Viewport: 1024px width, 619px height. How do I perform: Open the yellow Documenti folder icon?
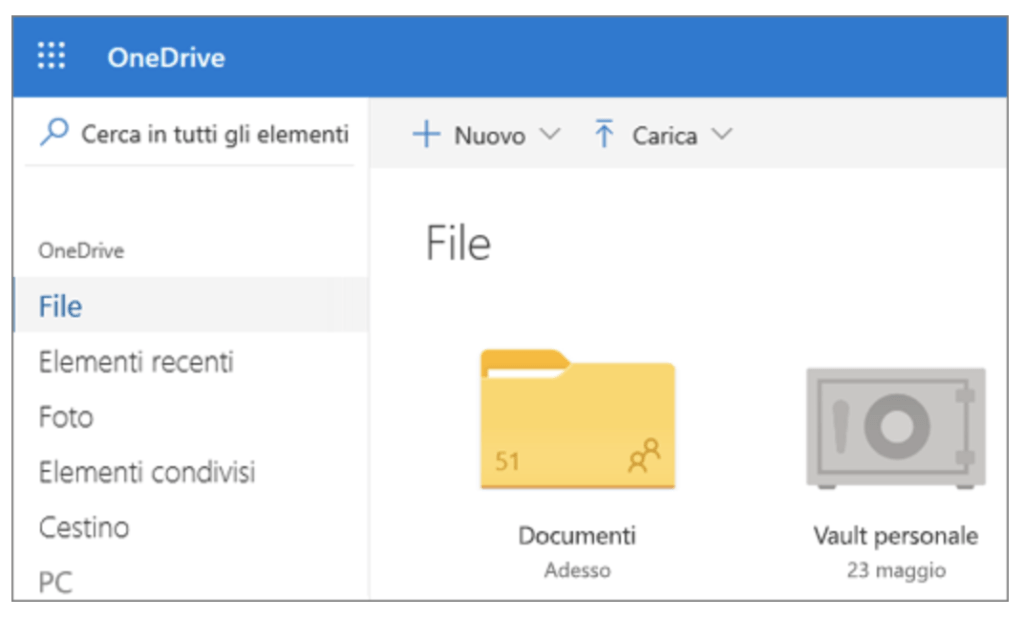(577, 420)
